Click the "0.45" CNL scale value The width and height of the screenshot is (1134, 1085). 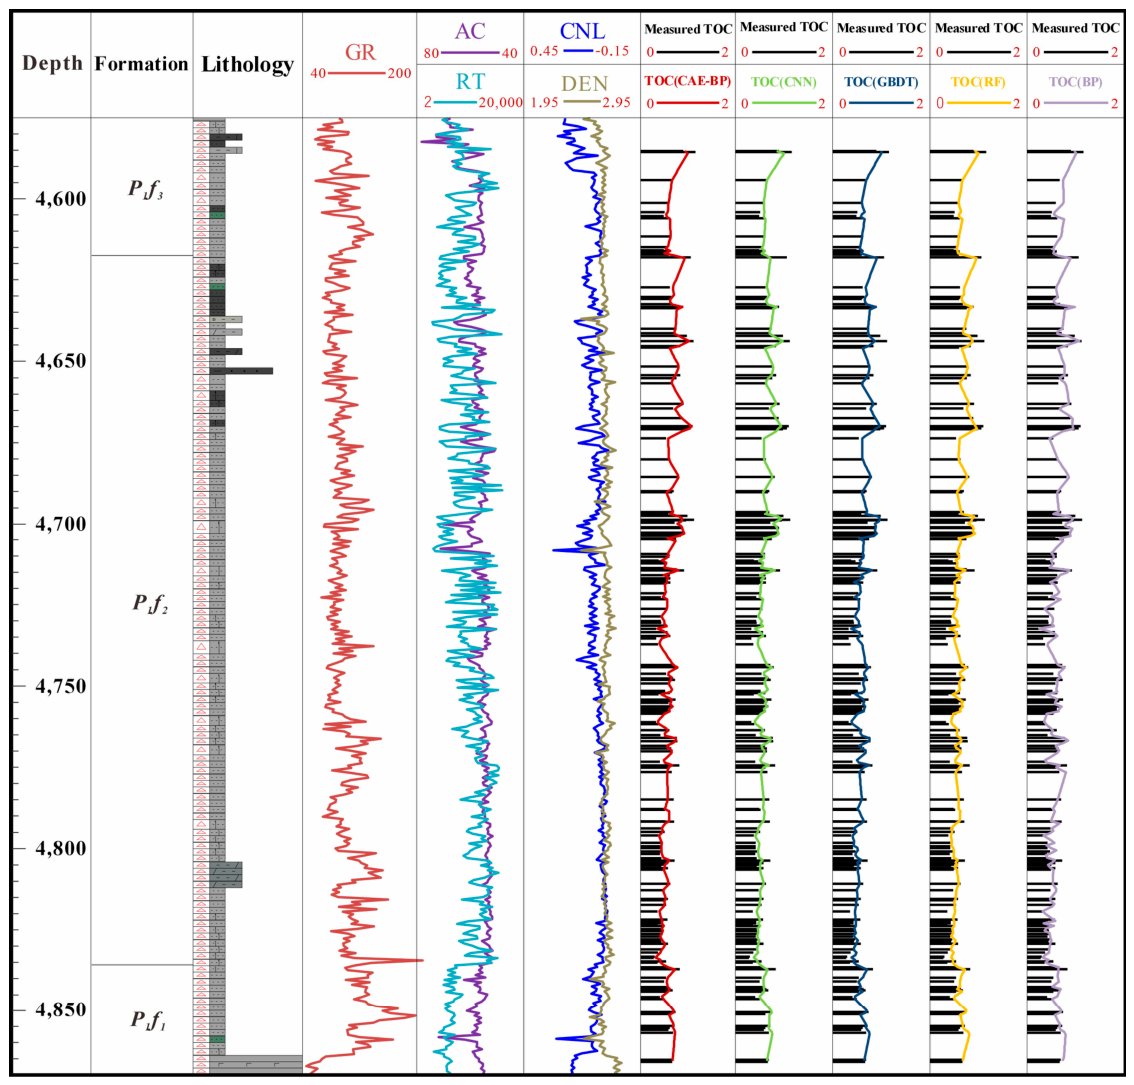pyautogui.click(x=544, y=51)
